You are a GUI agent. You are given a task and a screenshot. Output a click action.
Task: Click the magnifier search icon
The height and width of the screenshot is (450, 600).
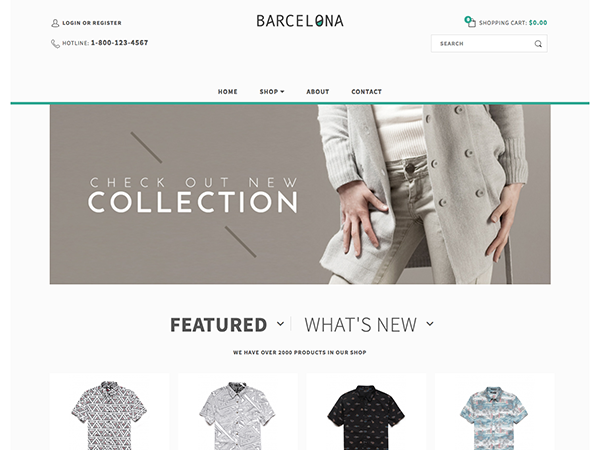(538, 44)
